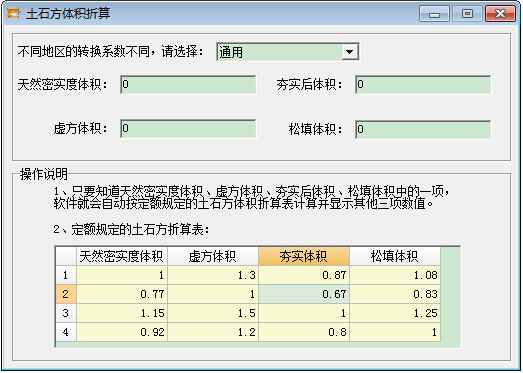Click the cell with value 1.15
The image size is (523, 373).
click(122, 313)
